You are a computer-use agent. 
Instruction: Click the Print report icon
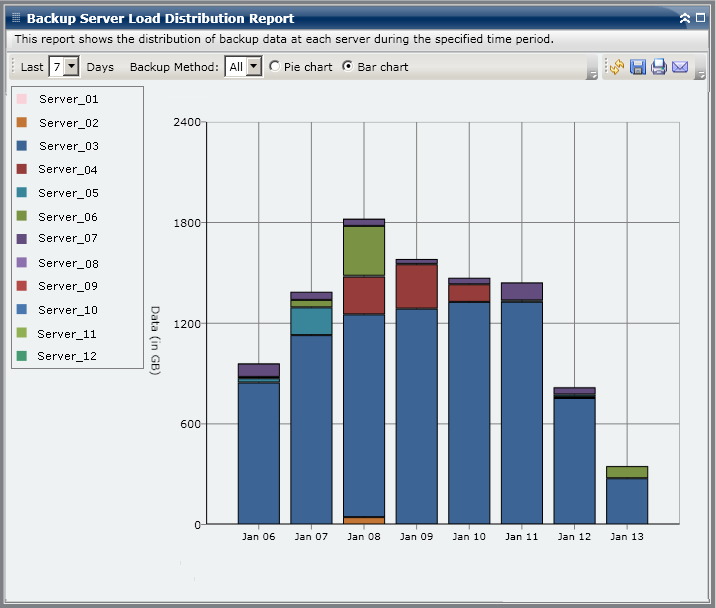[x=658, y=67]
